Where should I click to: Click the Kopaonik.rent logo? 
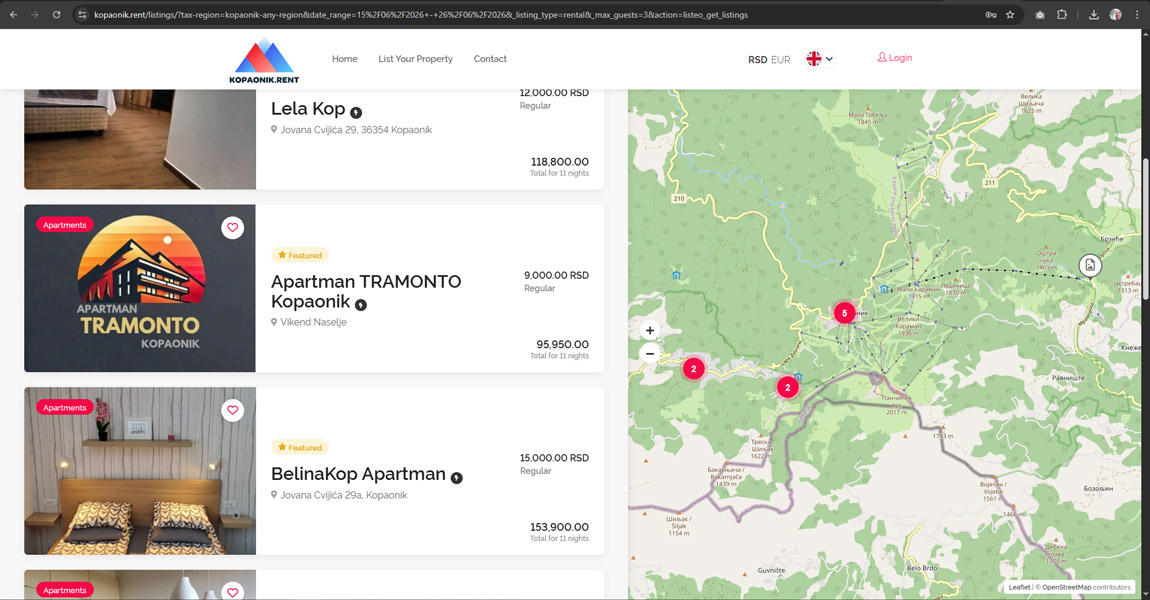coord(264,60)
